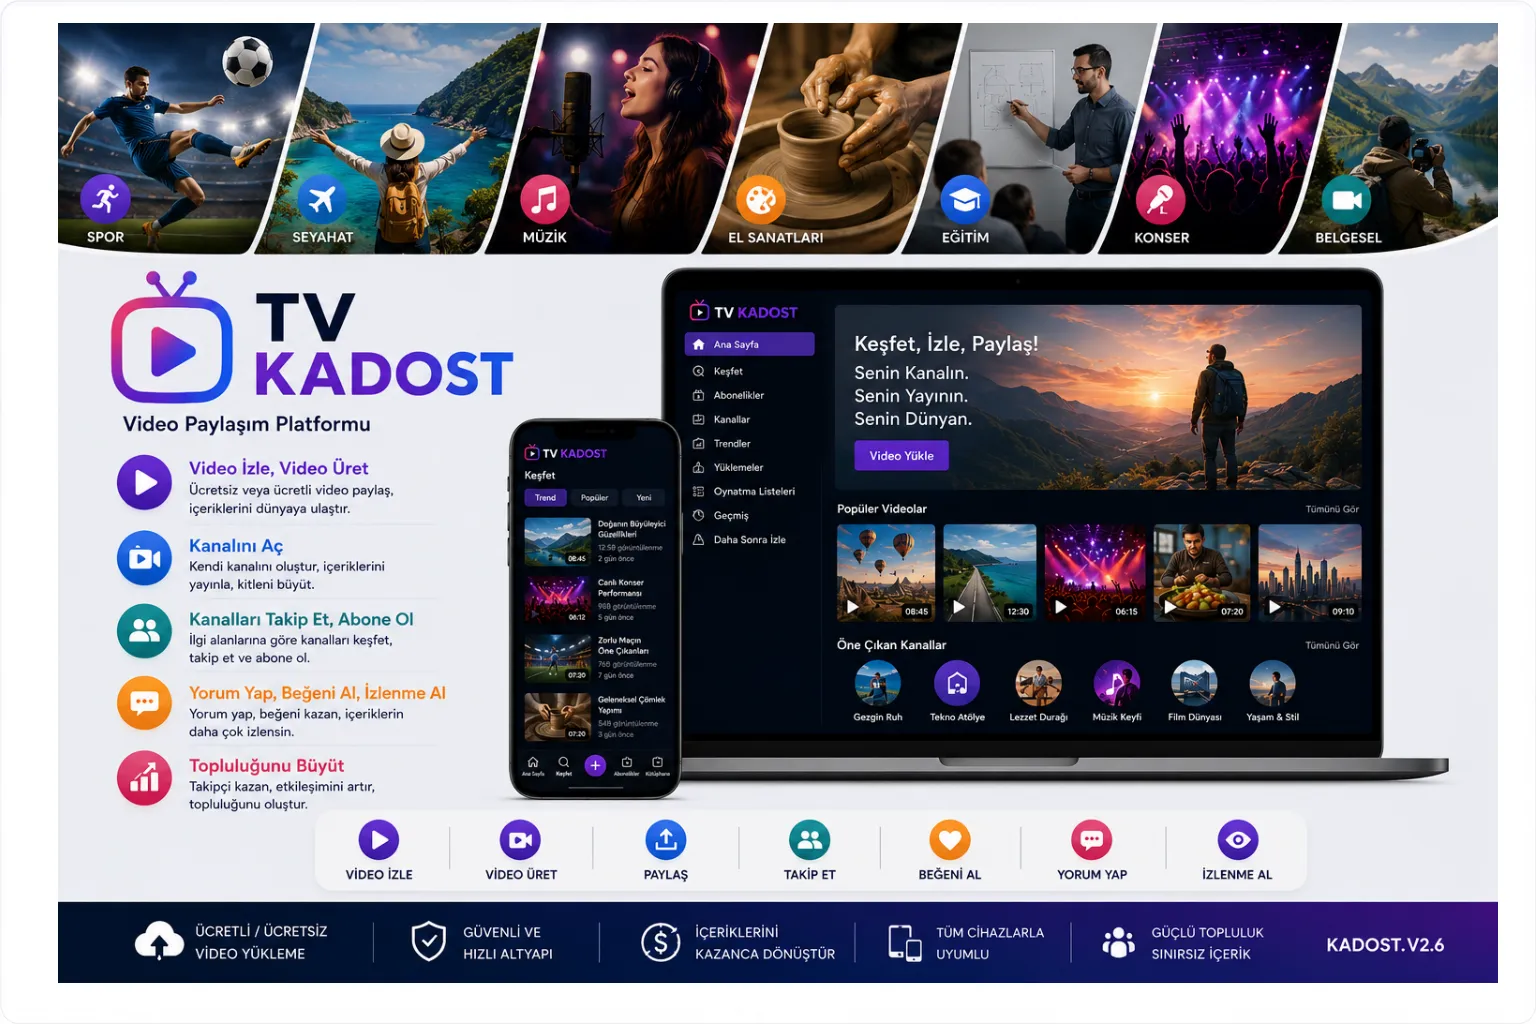Play the cooking video 07:20
The width and height of the screenshot is (1536, 1024).
pyautogui.click(x=1201, y=573)
